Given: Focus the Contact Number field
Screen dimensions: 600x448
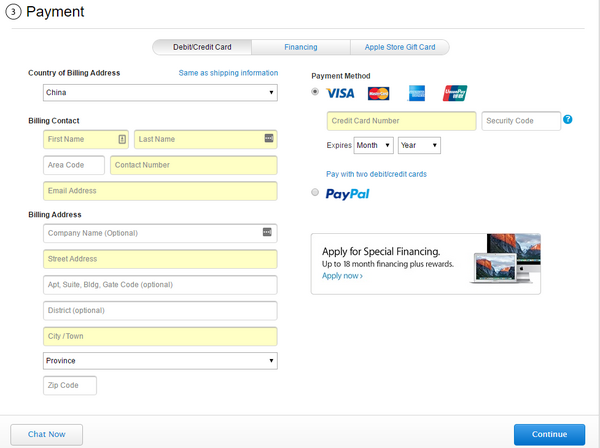Looking at the screenshot, I should pos(194,165).
